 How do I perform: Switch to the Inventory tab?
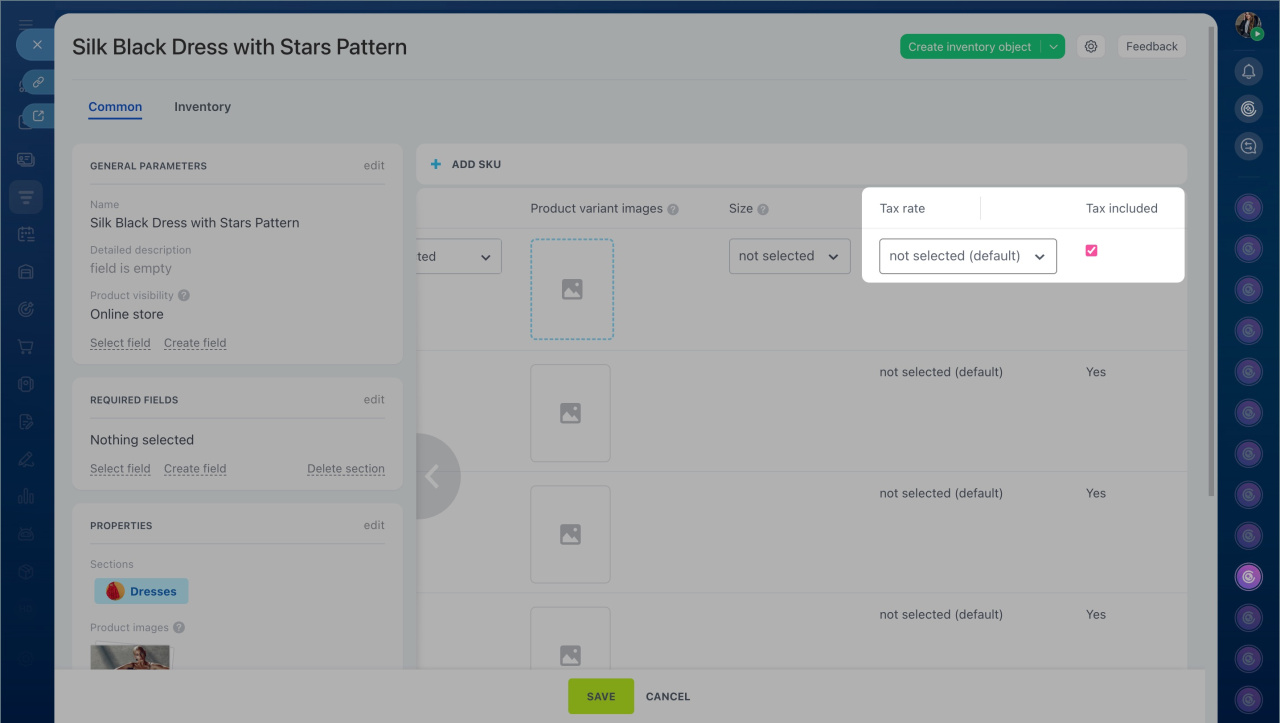(202, 107)
